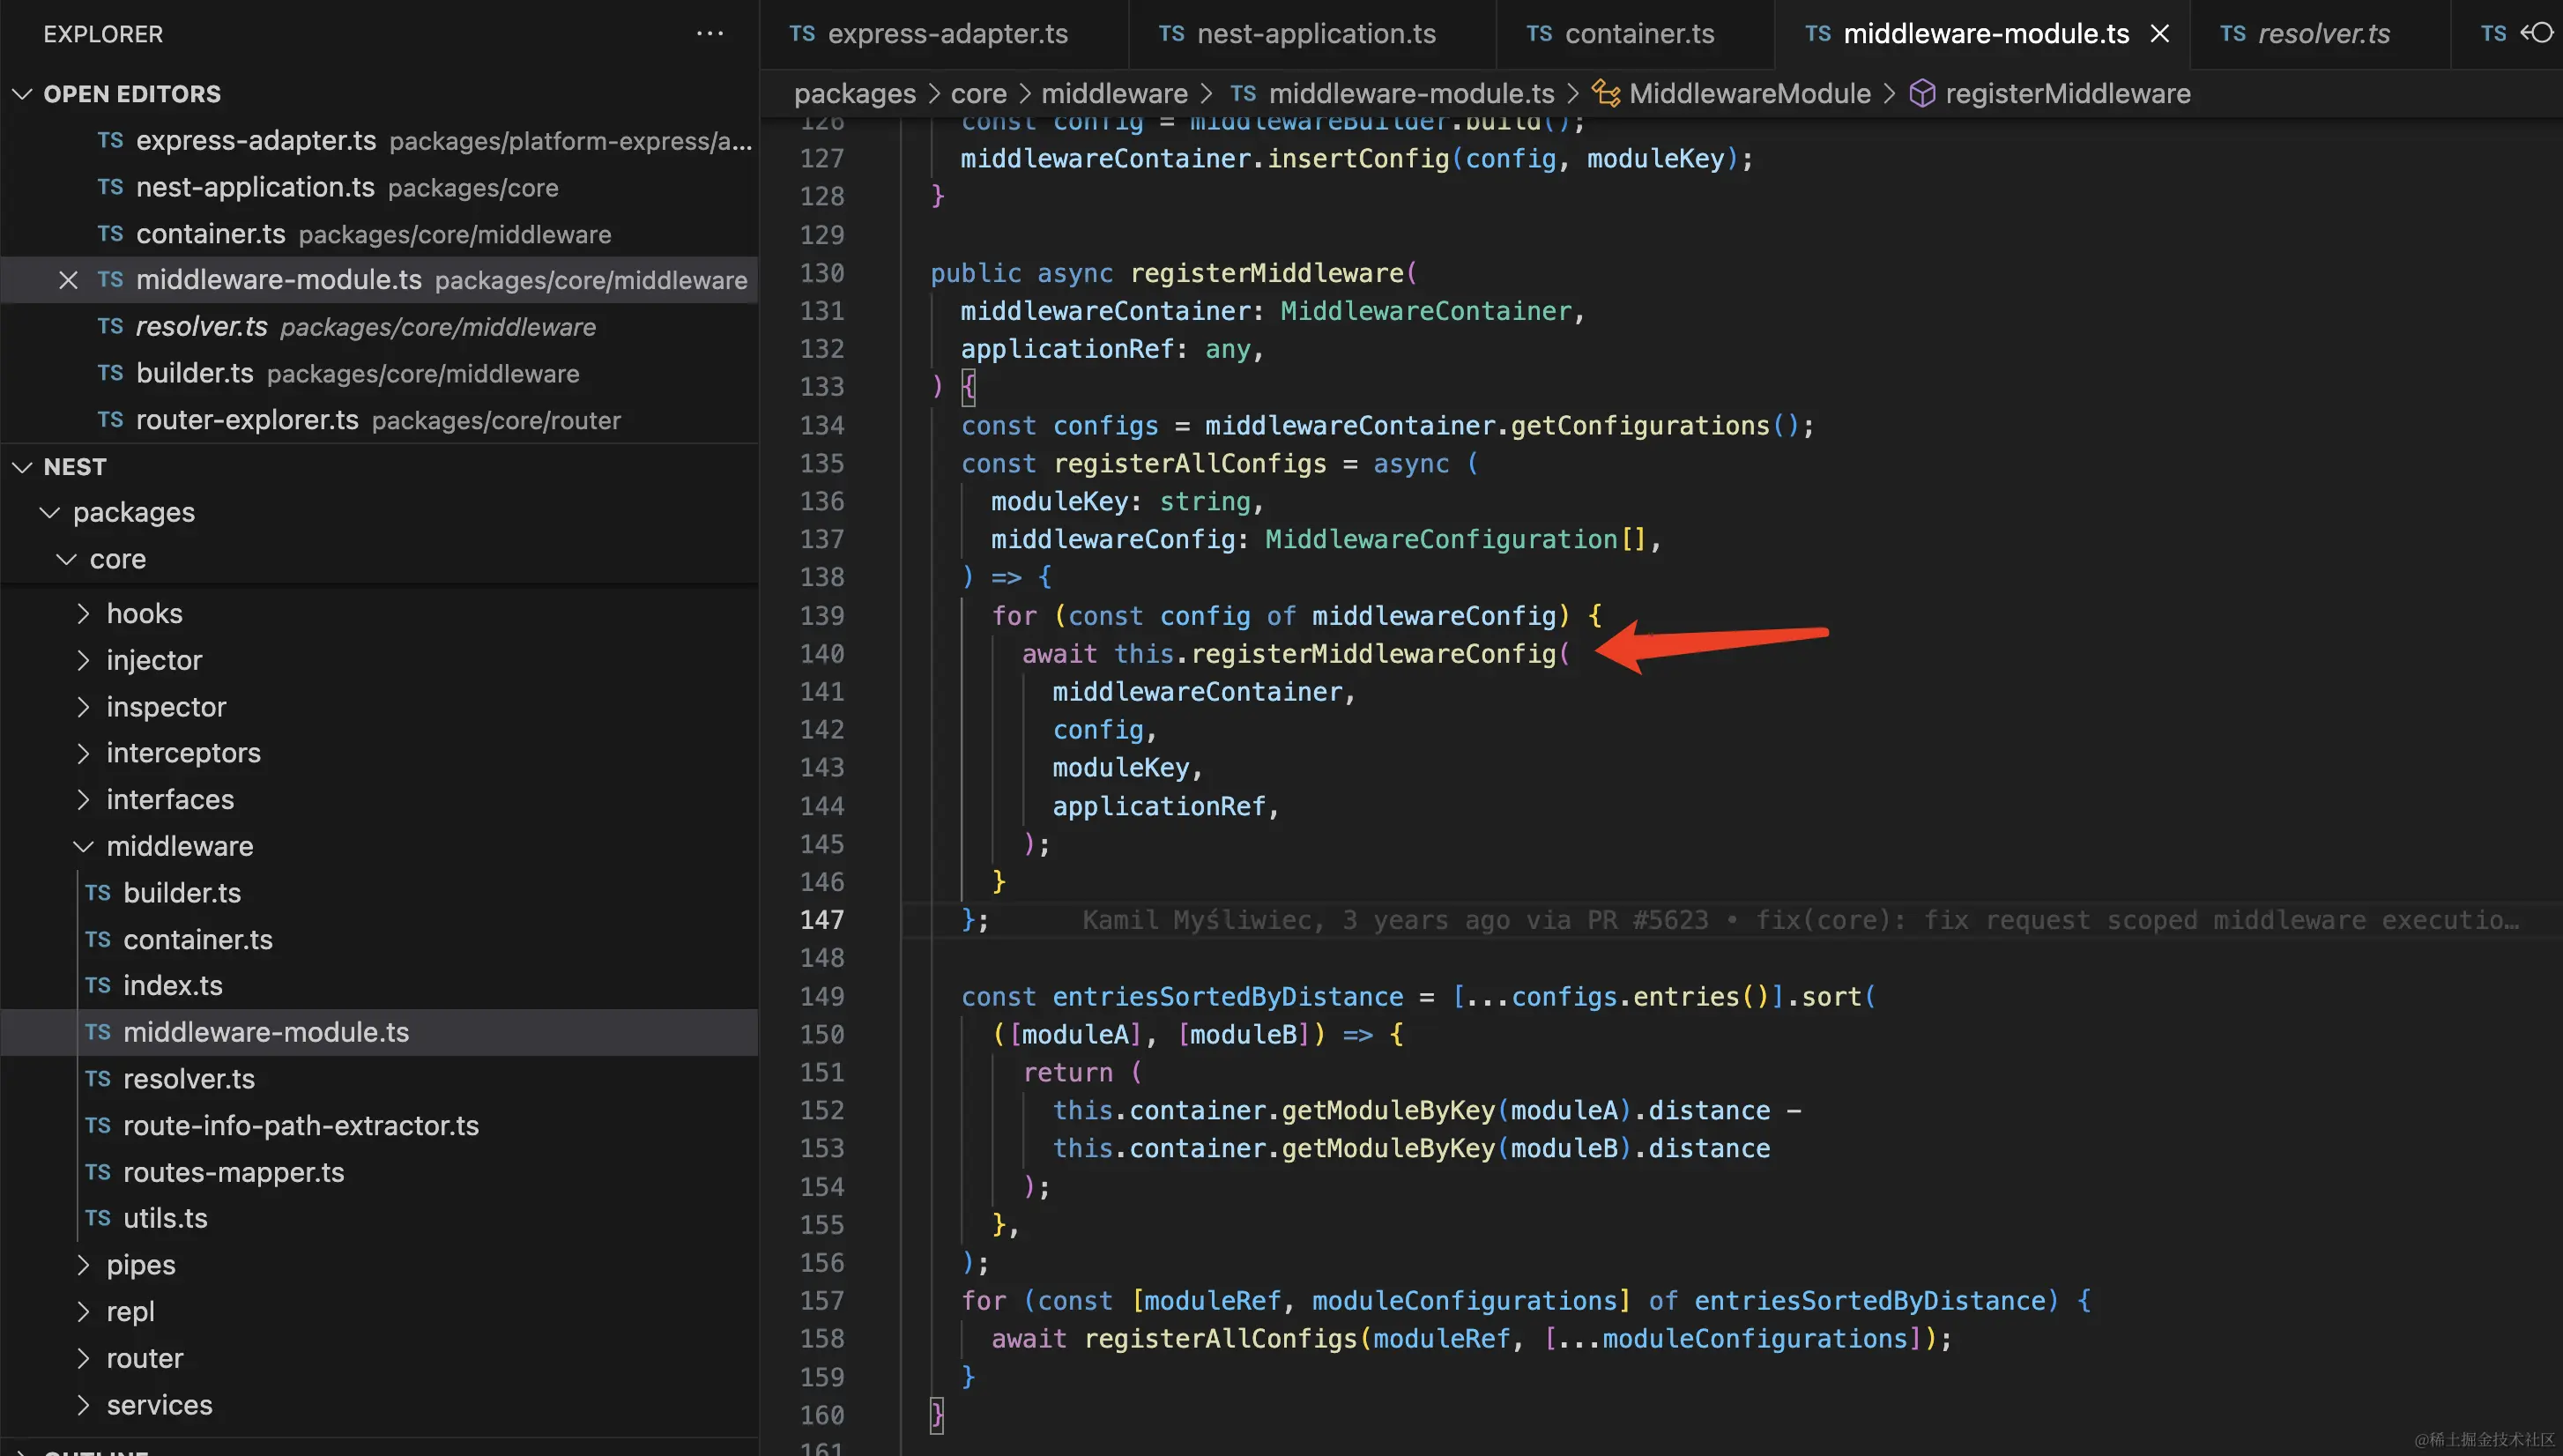The height and width of the screenshot is (1456, 2563).
Task: Open resolver.ts in middleware folder tree
Action: [380, 1079]
